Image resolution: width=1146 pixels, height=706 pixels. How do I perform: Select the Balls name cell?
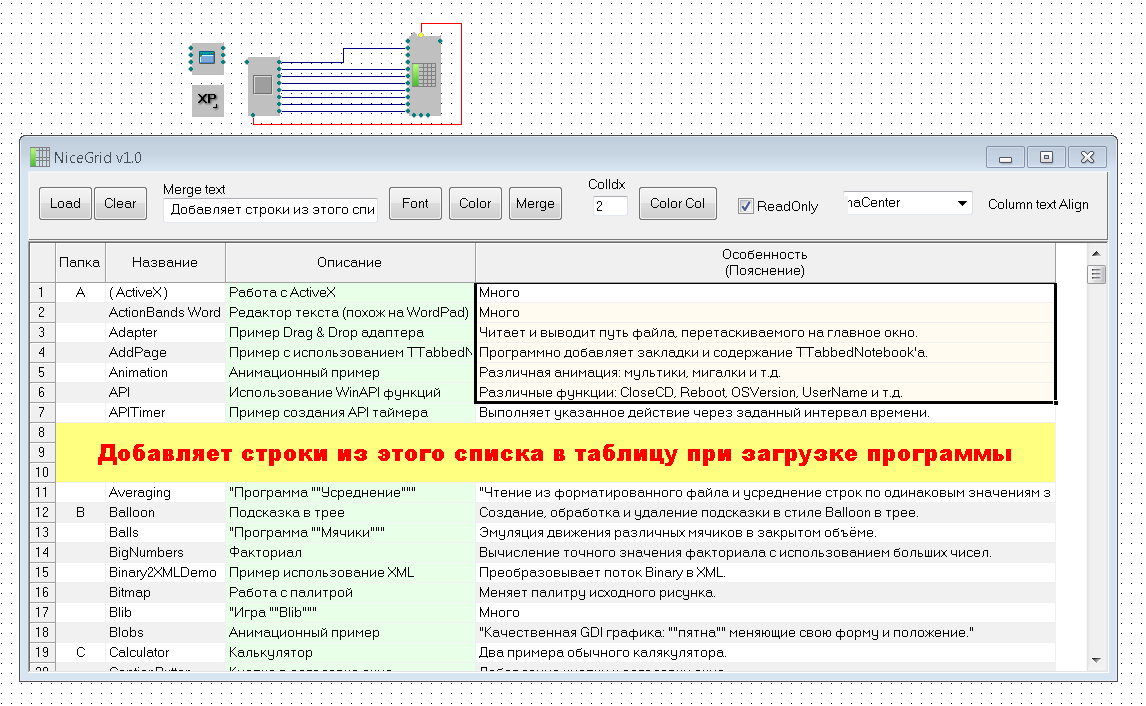(165, 533)
